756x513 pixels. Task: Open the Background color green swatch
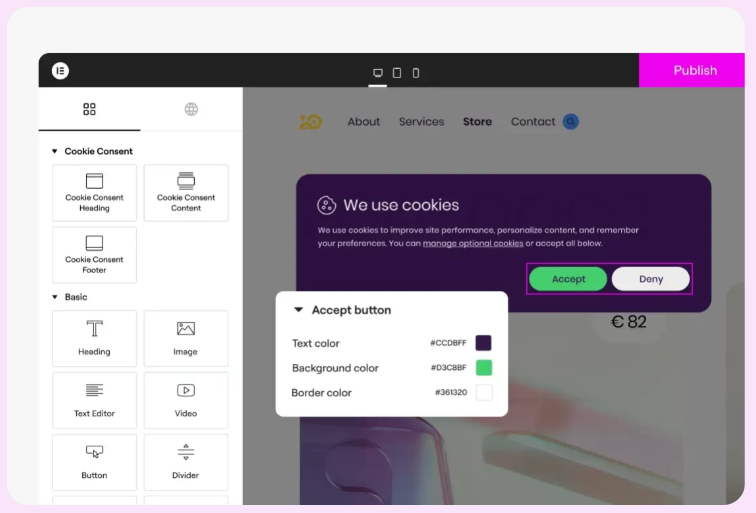484,368
